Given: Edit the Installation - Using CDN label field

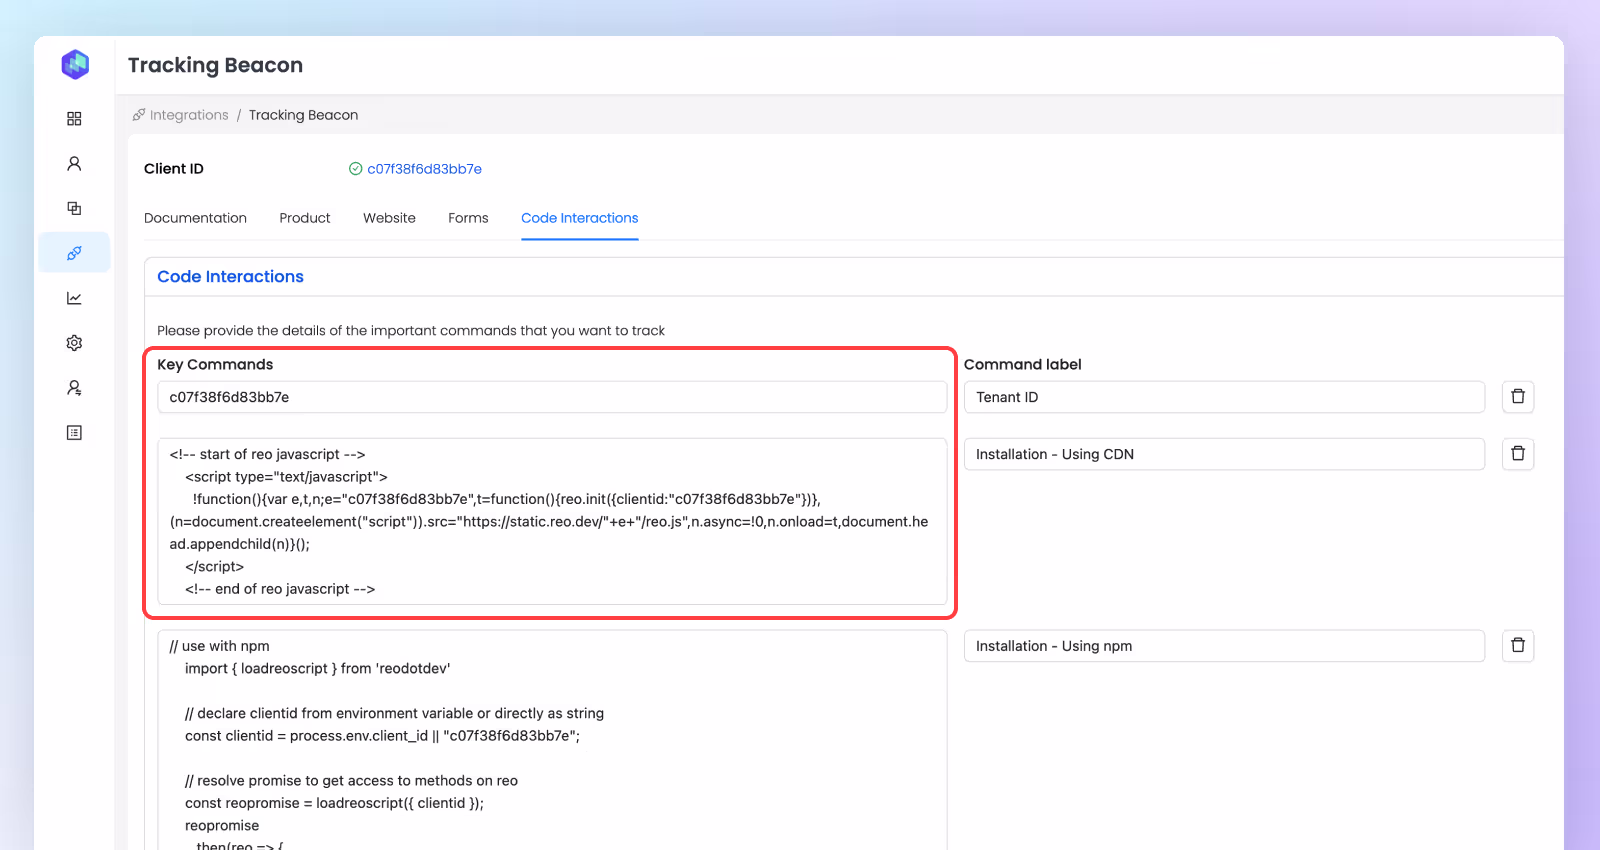Looking at the screenshot, I should (1224, 454).
